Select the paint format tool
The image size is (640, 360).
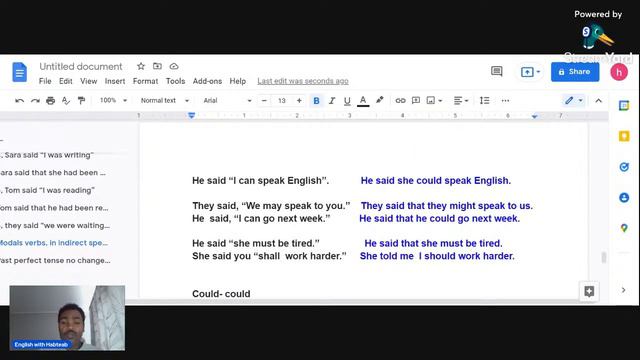click(x=82, y=100)
